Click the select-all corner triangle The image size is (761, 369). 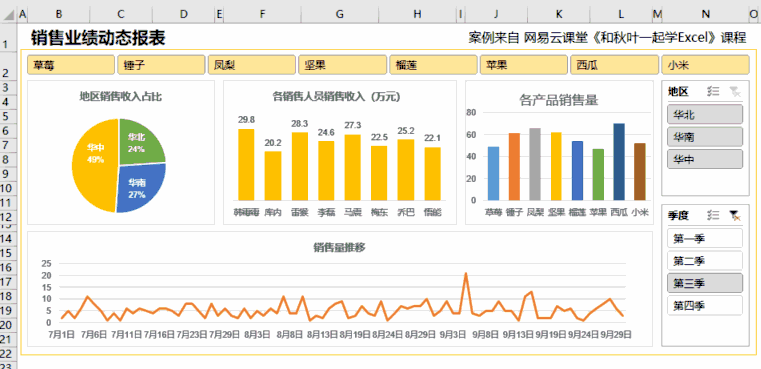tap(8, 15)
